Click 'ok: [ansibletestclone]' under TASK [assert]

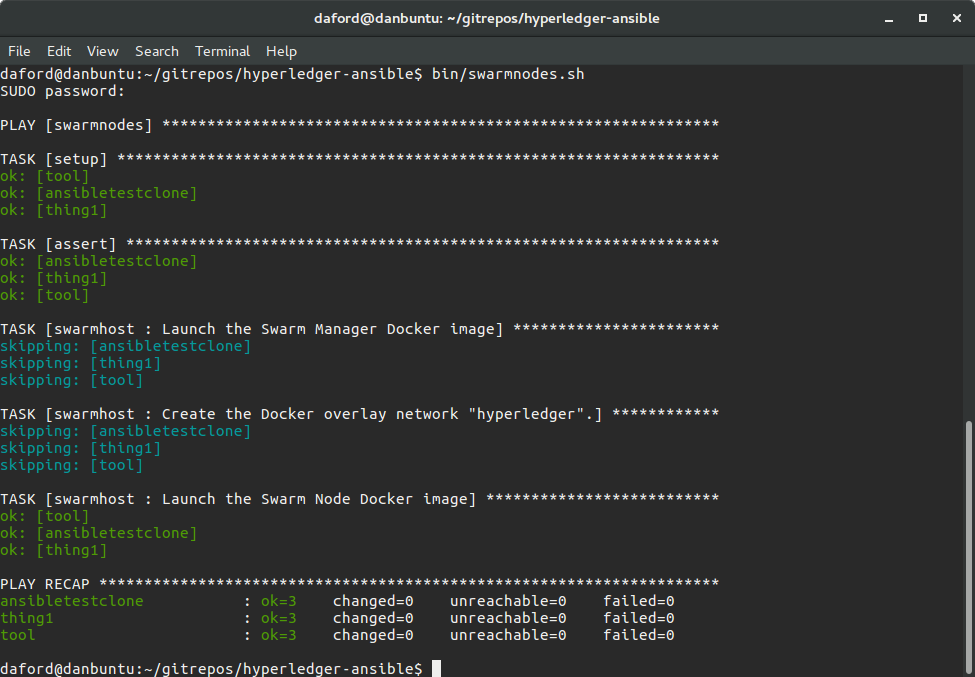(x=98, y=261)
